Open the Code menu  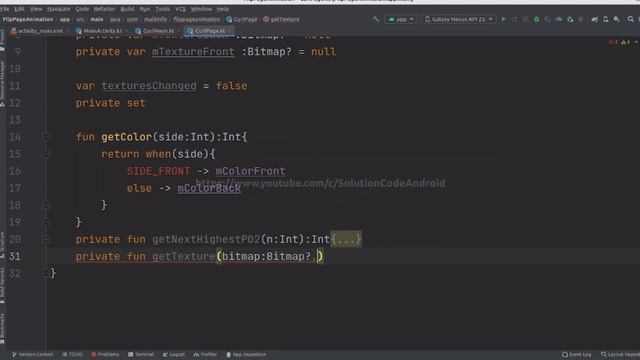pyautogui.click(x=82, y=9)
